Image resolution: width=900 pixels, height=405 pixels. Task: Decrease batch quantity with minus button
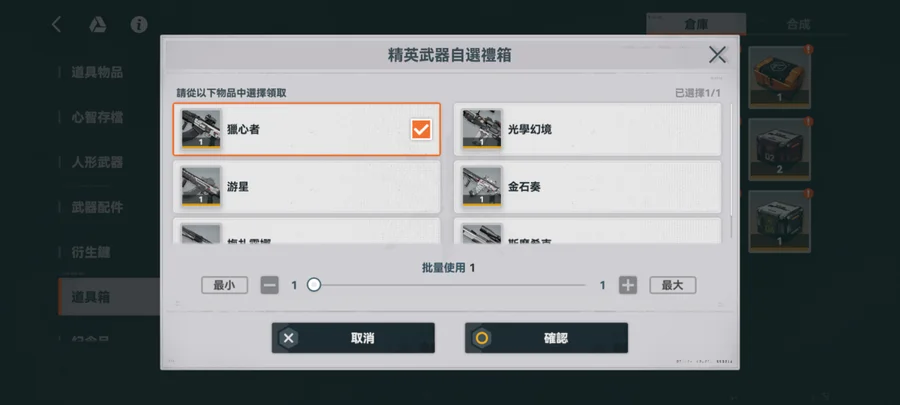(270, 285)
